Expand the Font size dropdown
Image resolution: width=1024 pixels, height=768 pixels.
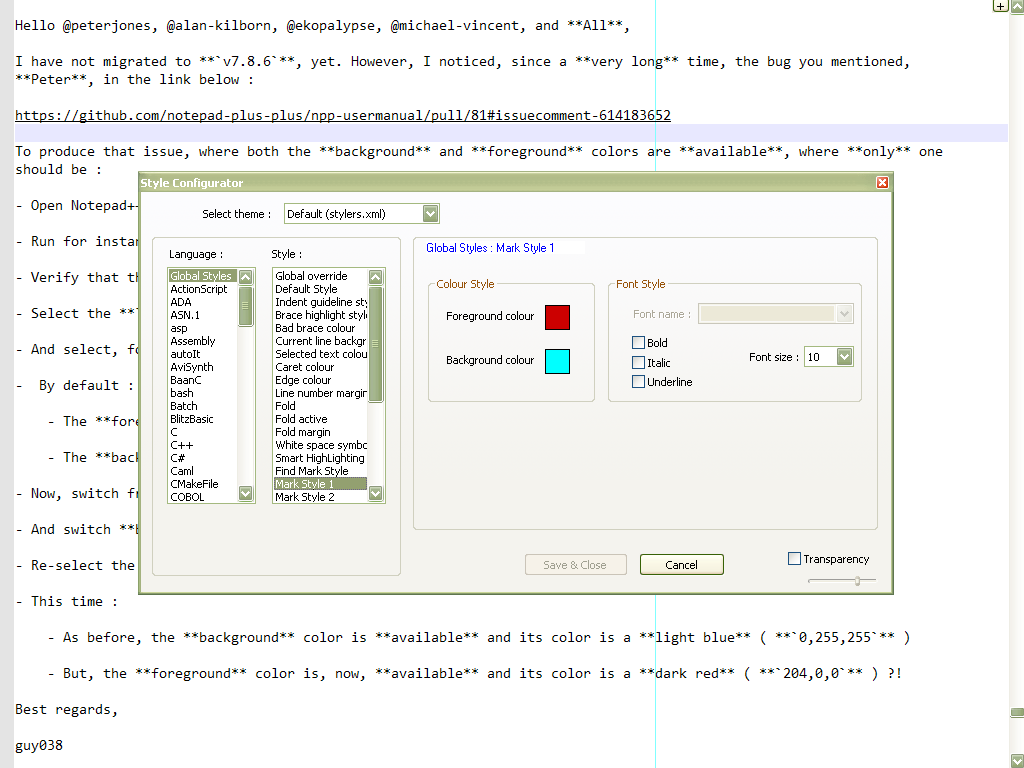pyautogui.click(x=844, y=357)
